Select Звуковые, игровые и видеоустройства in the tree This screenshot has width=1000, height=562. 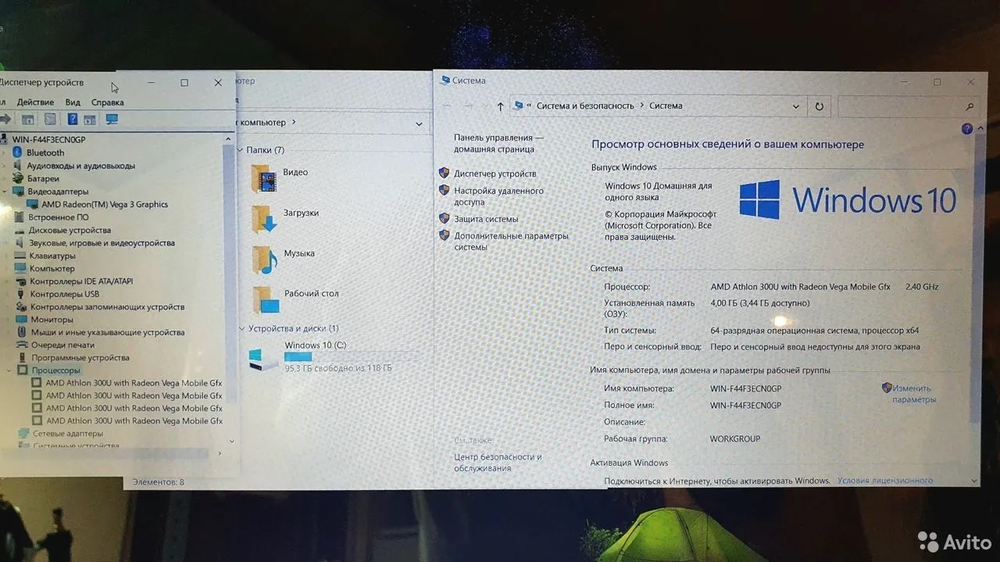click(x=101, y=242)
